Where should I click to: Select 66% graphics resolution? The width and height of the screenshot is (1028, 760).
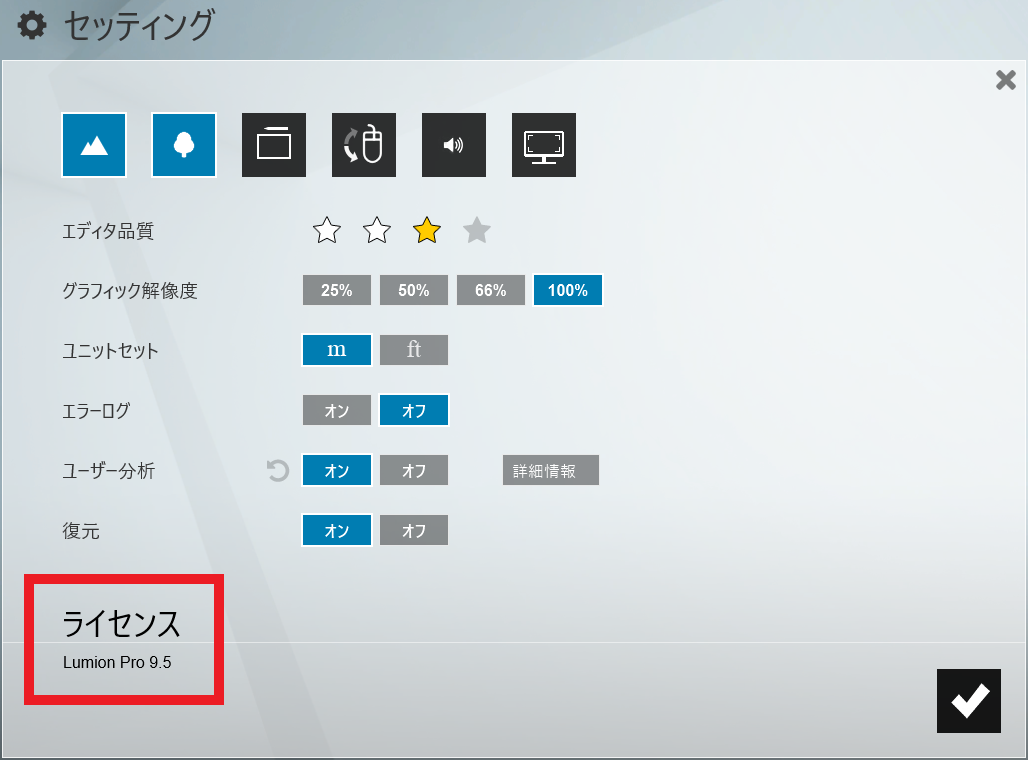point(491,290)
